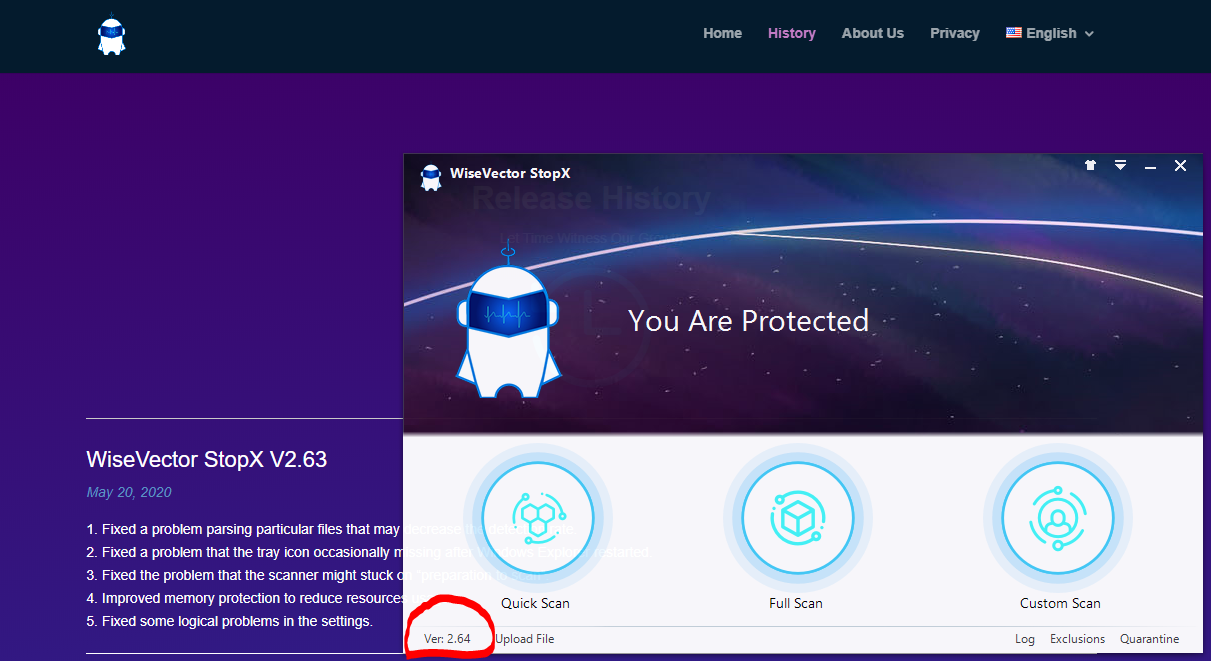The height and width of the screenshot is (661, 1211).
Task: Start a Custom Scan via person icon
Action: pos(1058,518)
